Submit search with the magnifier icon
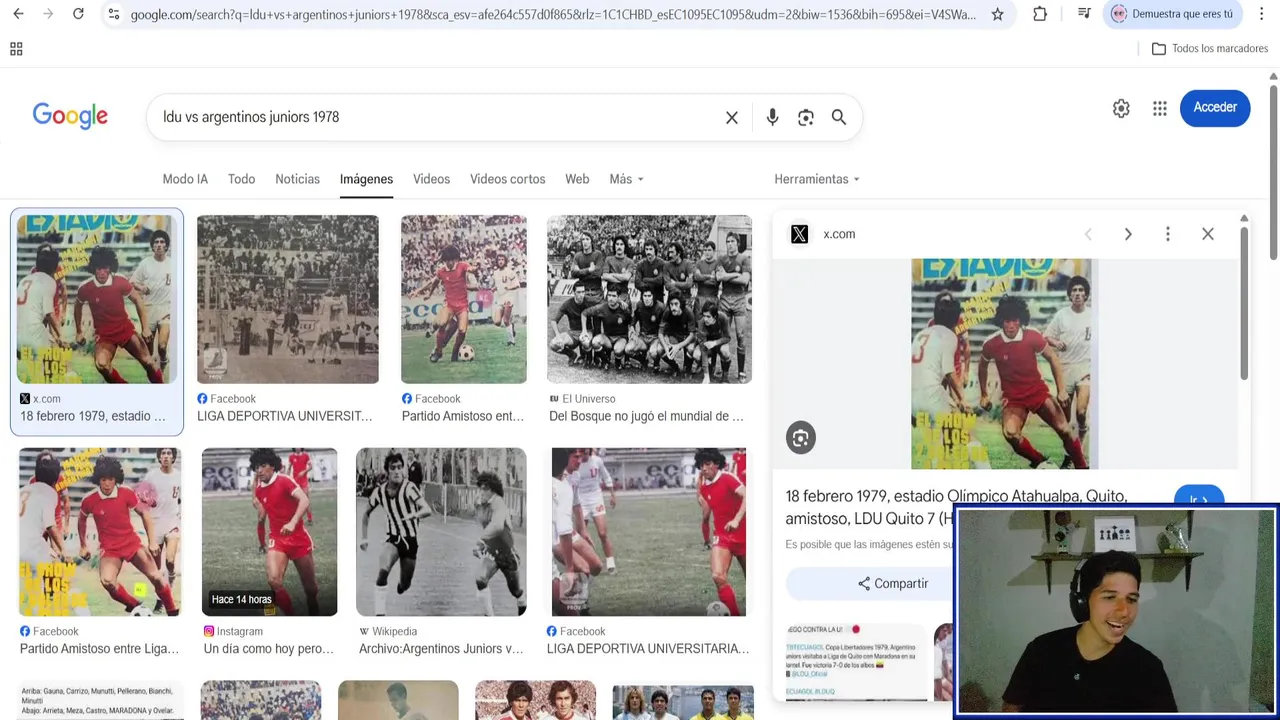This screenshot has width=1280, height=720. coord(839,118)
